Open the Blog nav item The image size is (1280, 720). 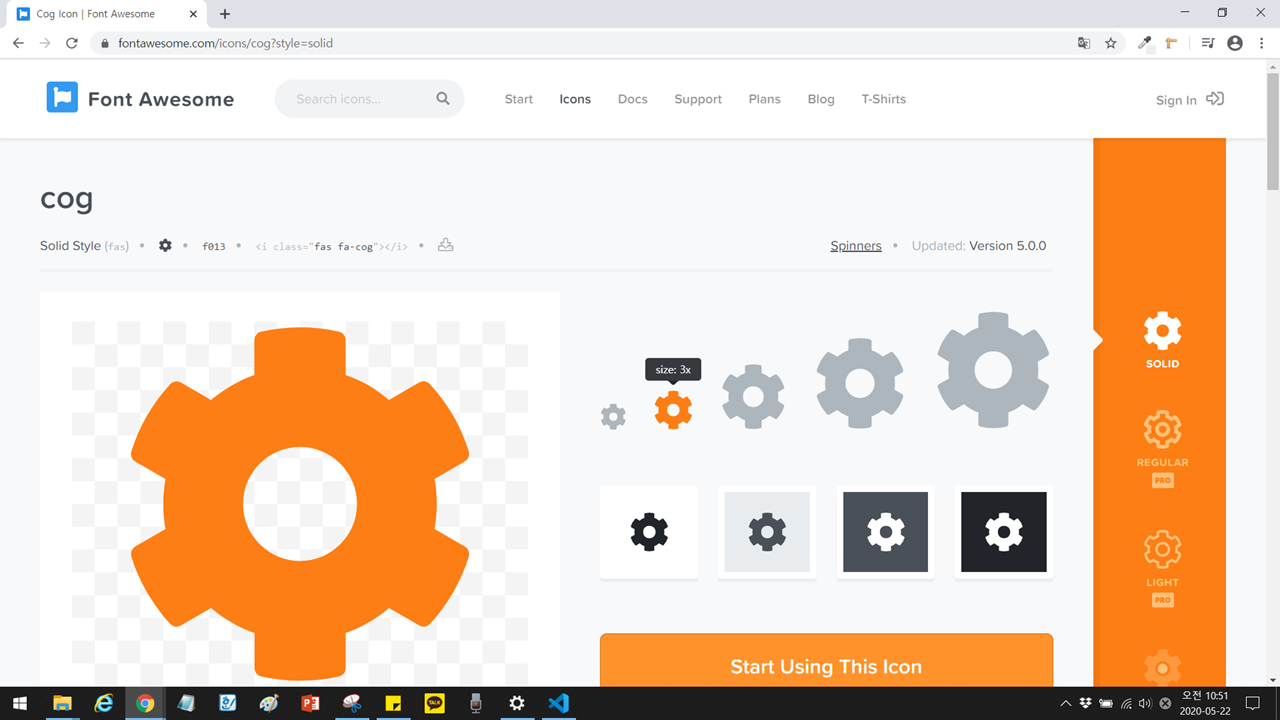tap(821, 99)
